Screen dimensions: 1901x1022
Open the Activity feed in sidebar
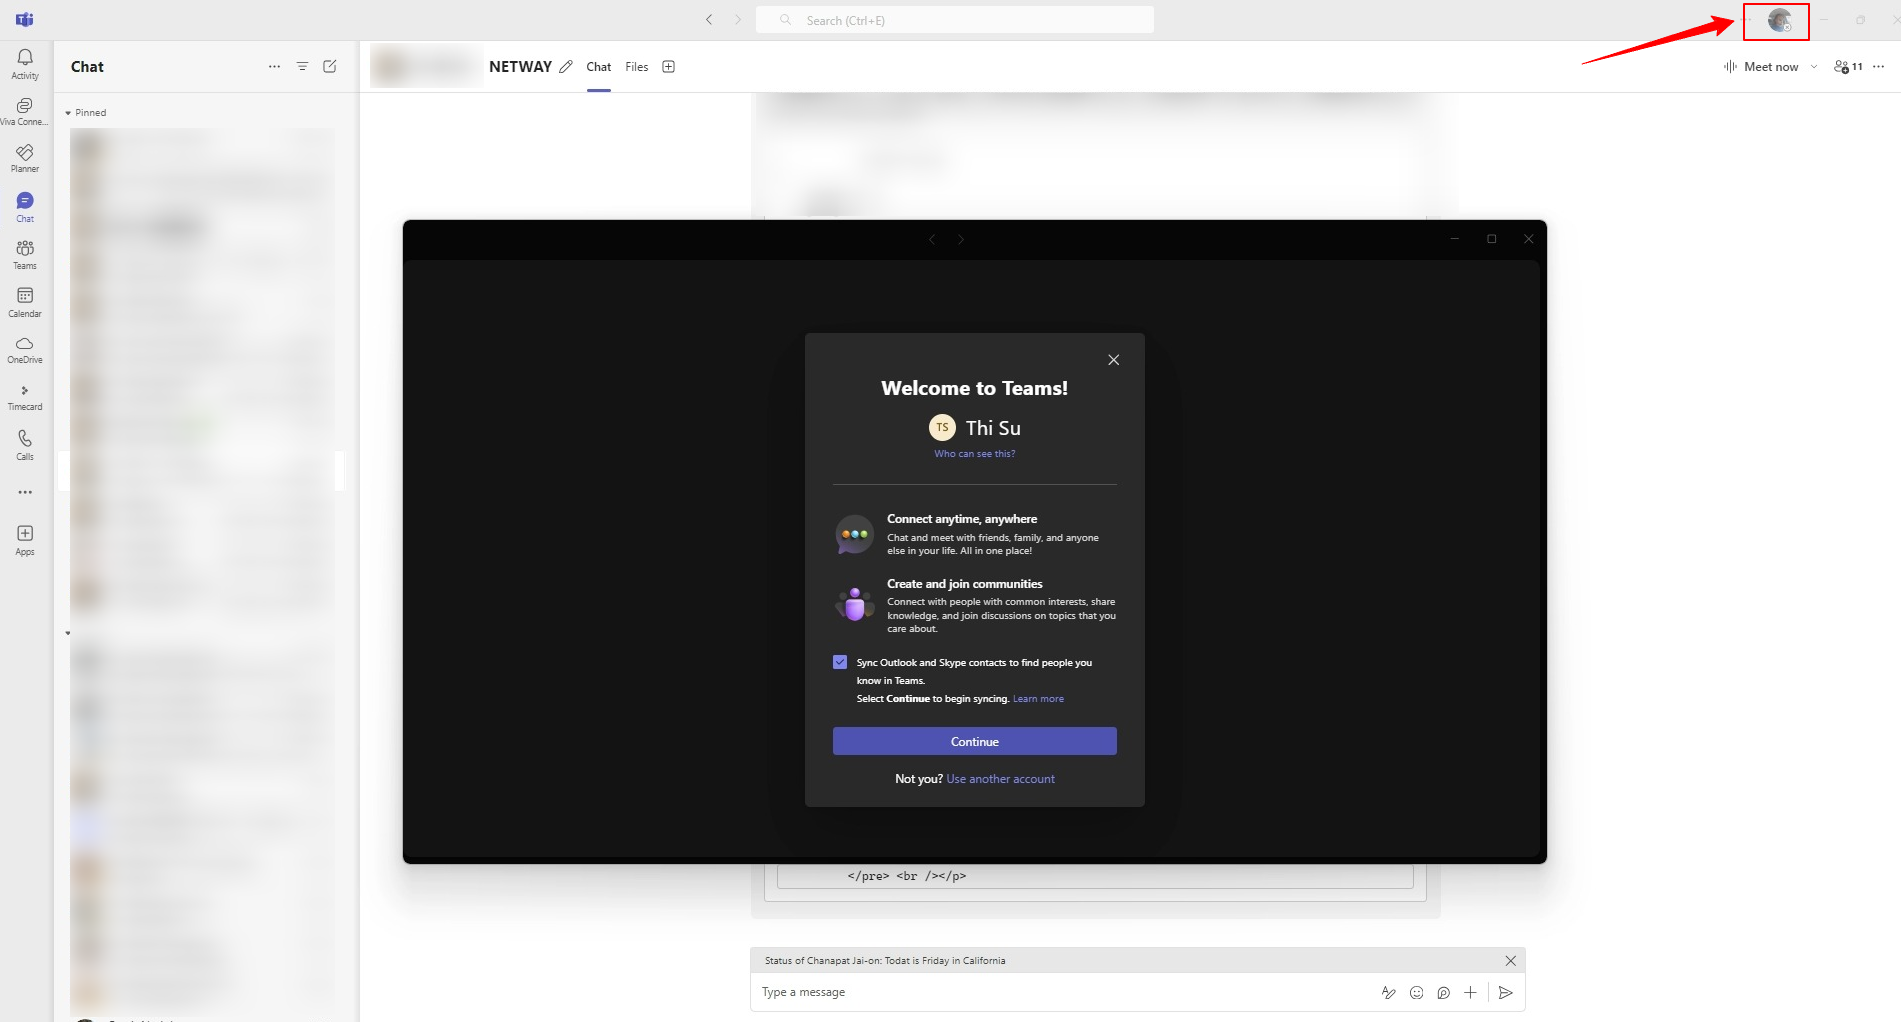coord(25,63)
